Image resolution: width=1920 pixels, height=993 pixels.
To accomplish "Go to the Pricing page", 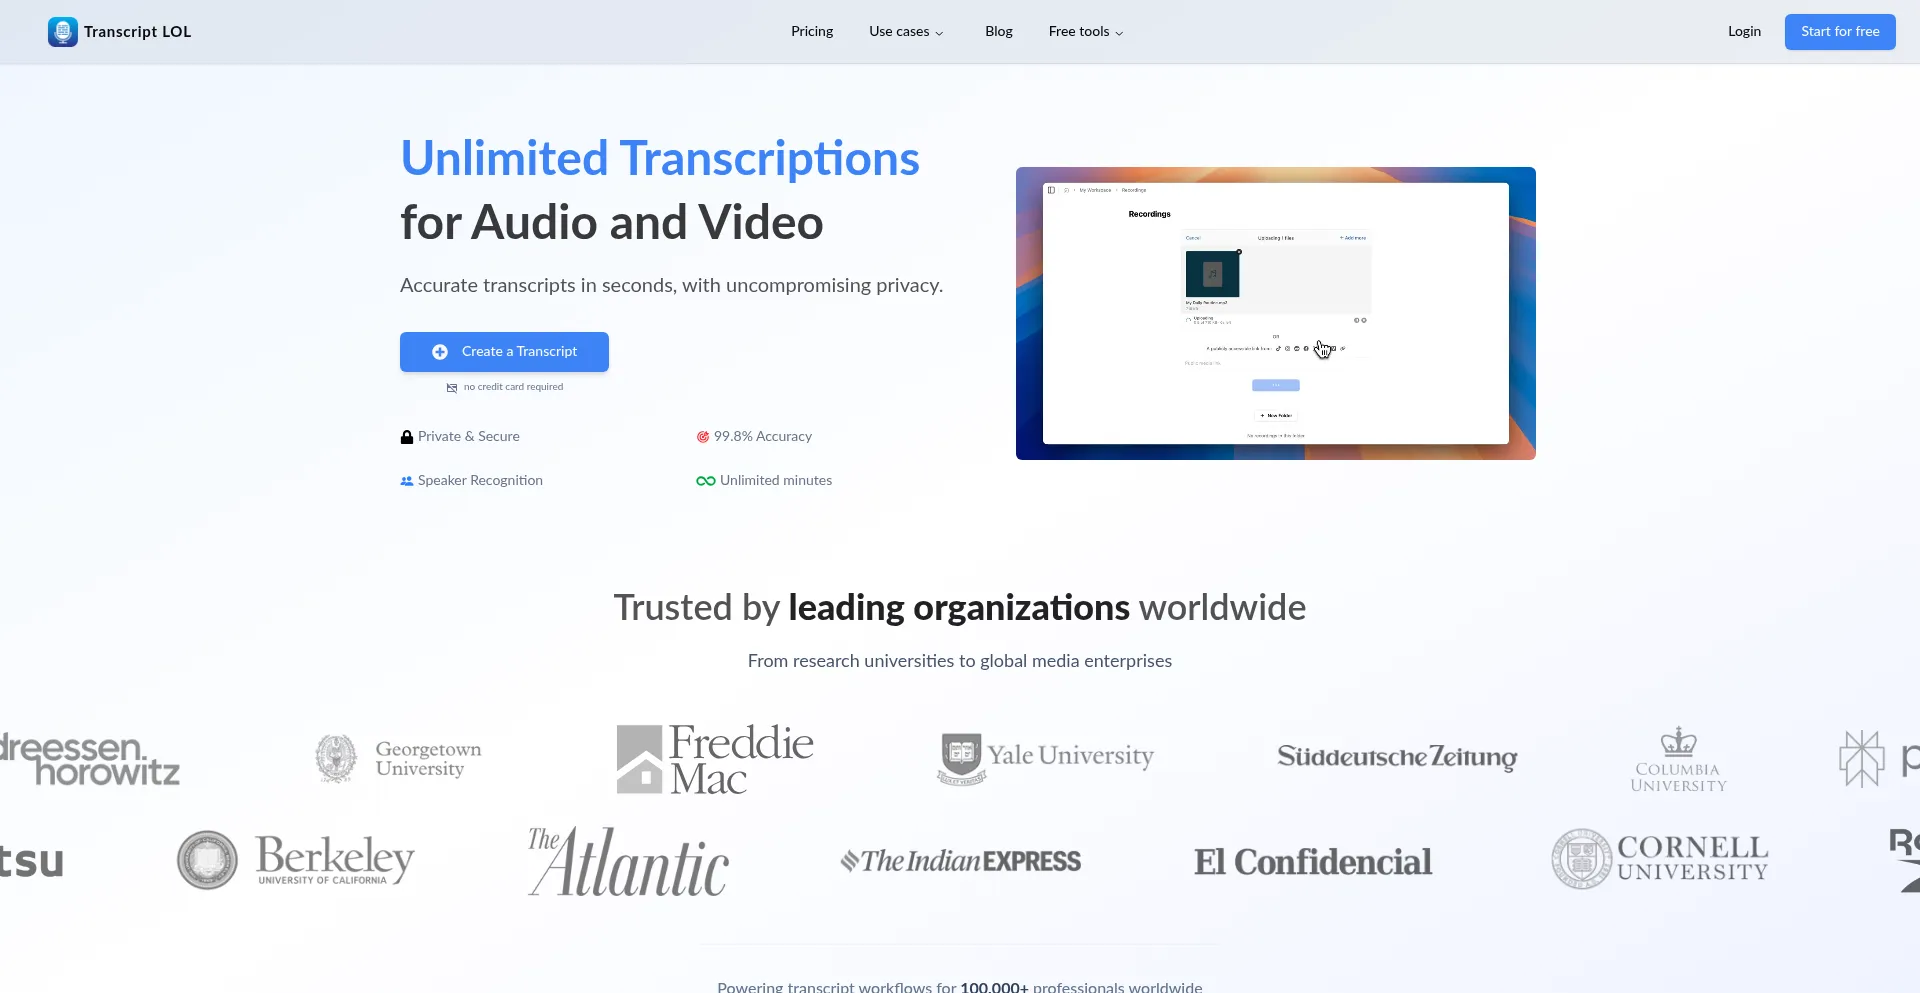I will click(812, 32).
